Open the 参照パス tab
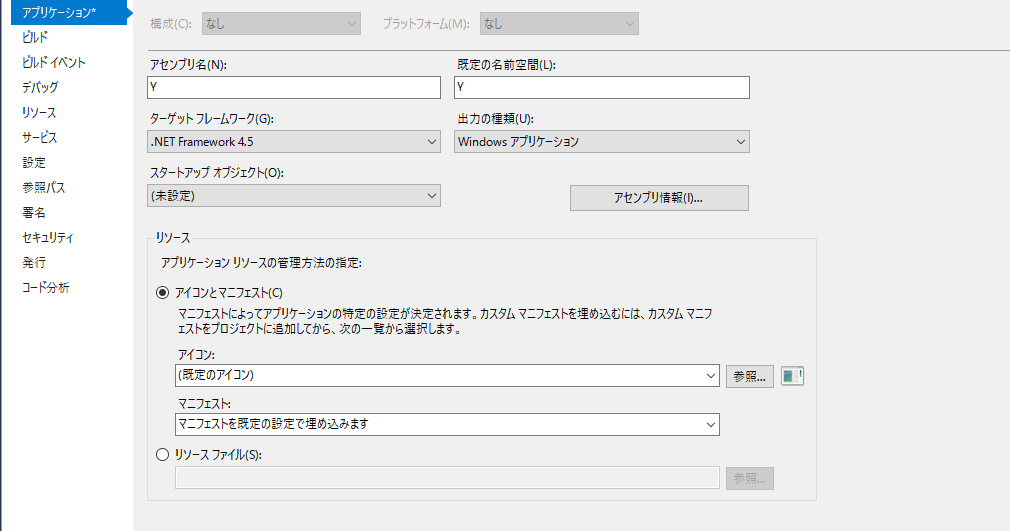The height and width of the screenshot is (531, 1010). (43, 188)
